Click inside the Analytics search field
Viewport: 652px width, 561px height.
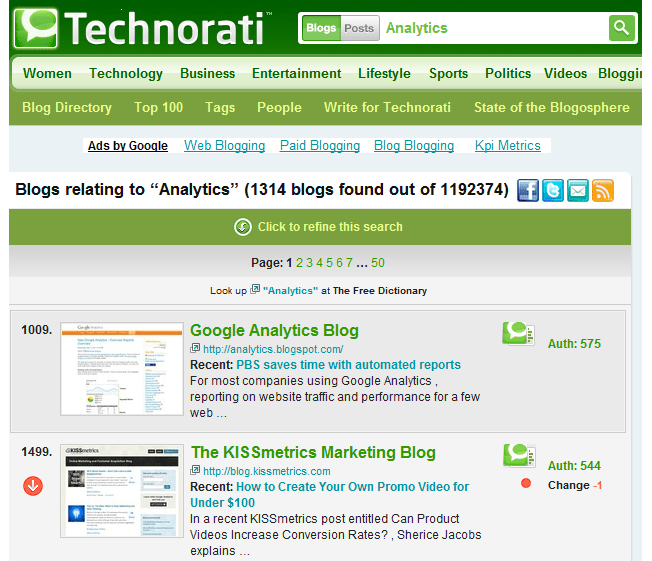(494, 28)
